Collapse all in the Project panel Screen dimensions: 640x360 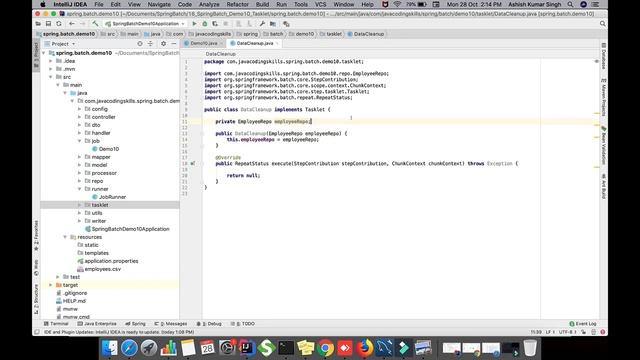pyautogui.click(x=150, y=44)
